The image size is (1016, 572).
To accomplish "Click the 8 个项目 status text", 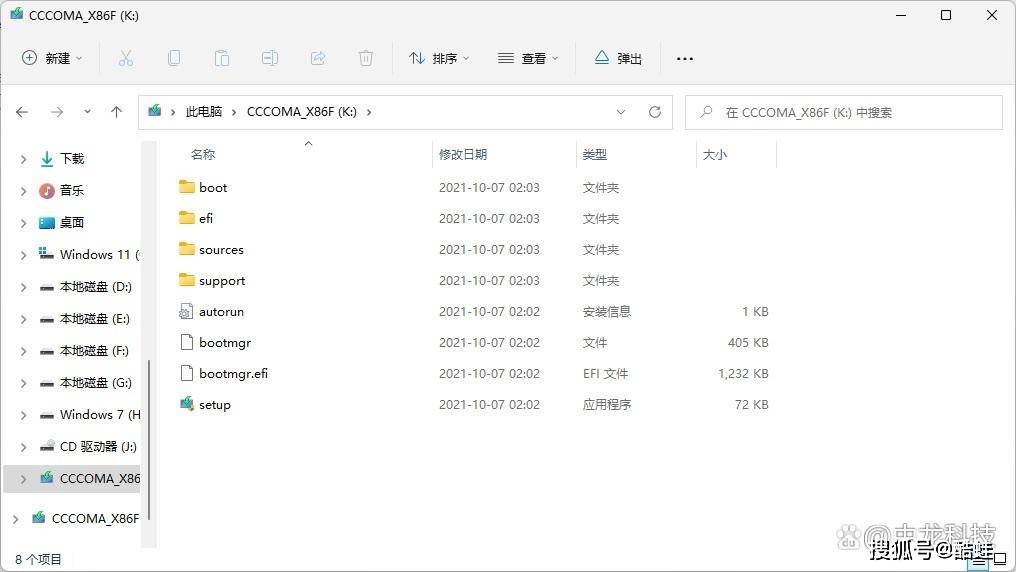I will click(x=38, y=559).
